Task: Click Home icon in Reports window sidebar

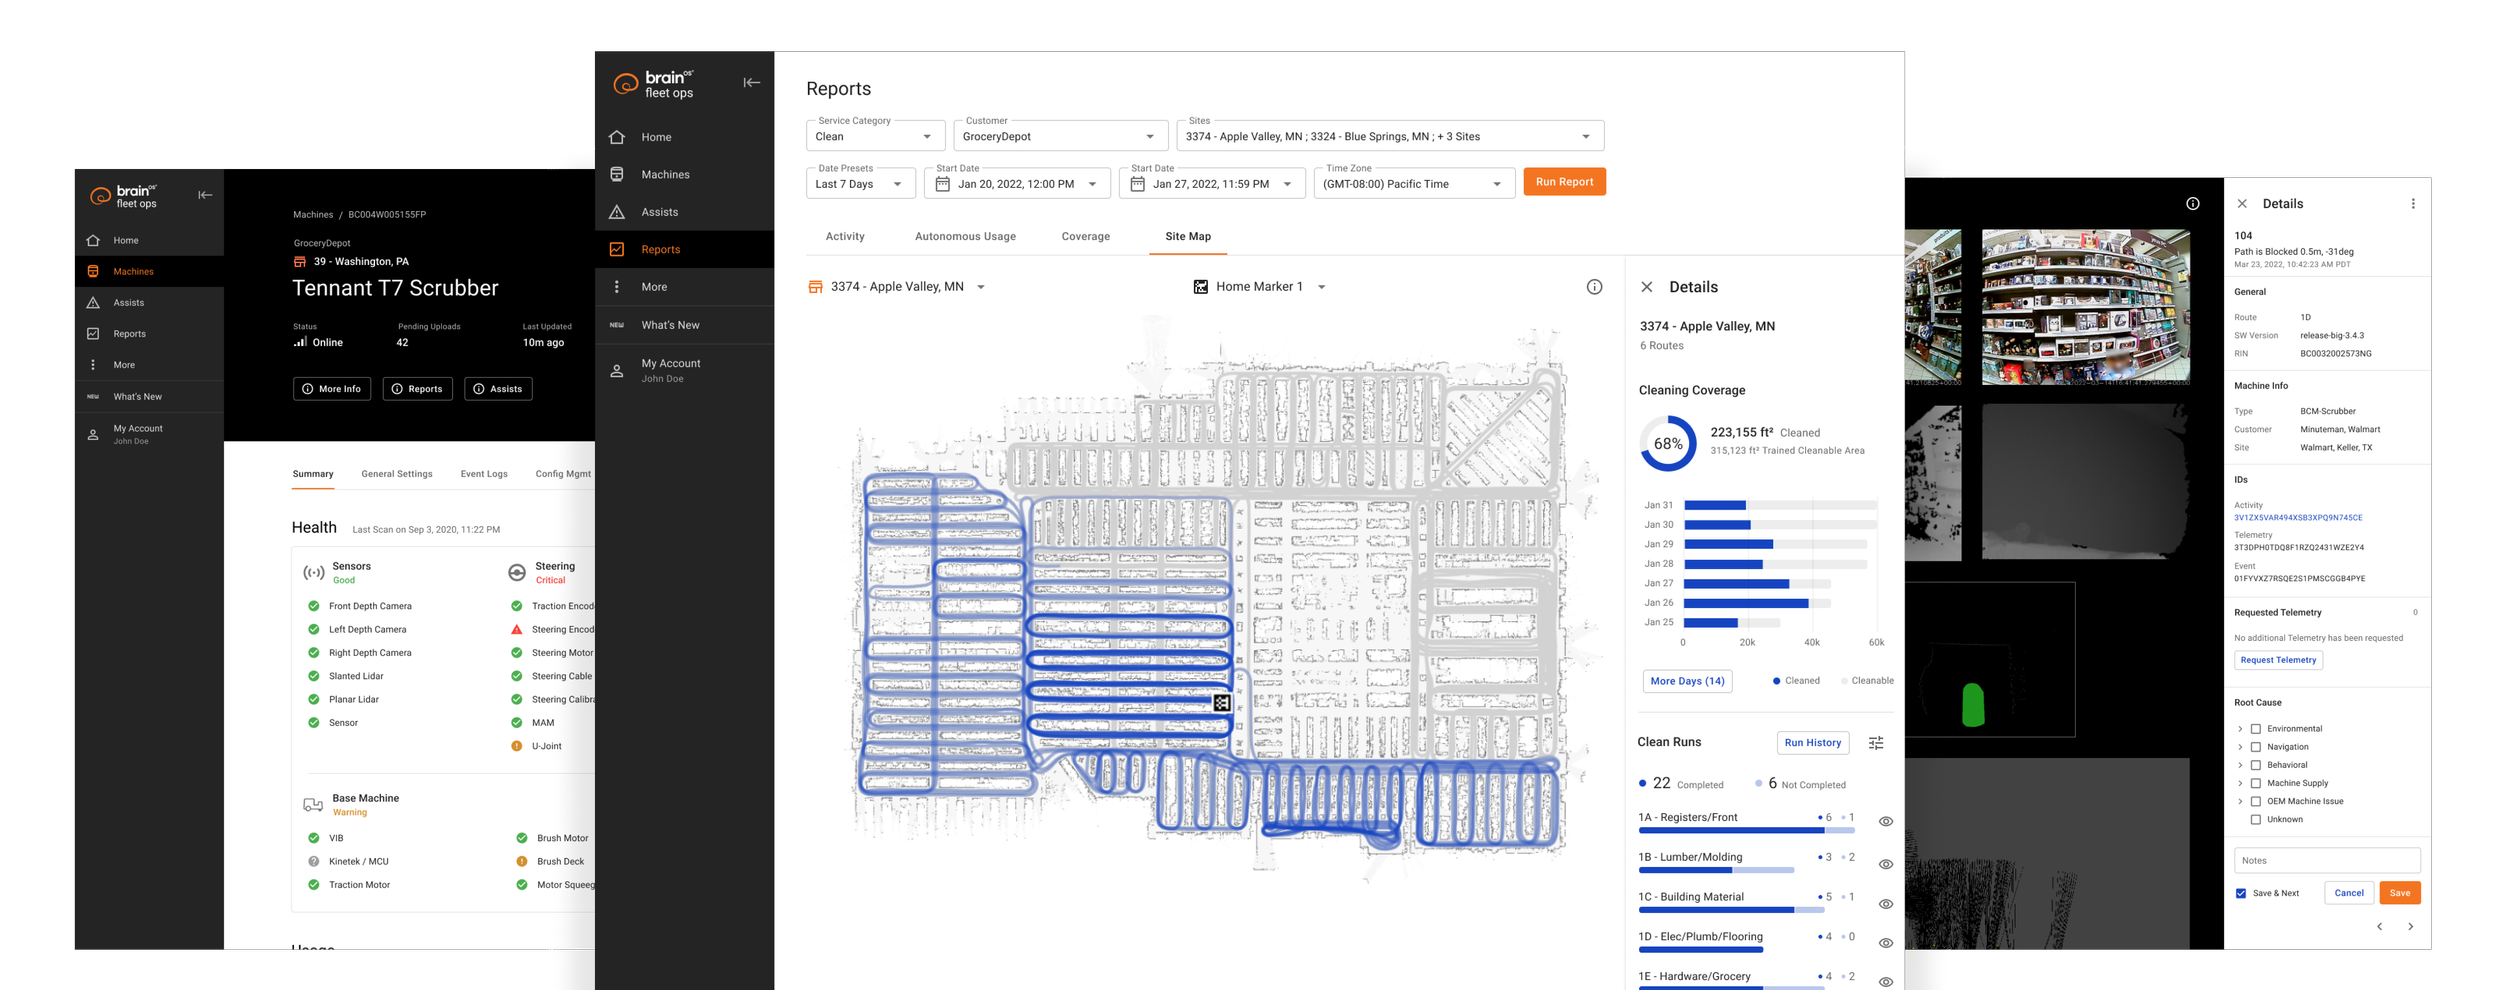Action: pyautogui.click(x=617, y=137)
